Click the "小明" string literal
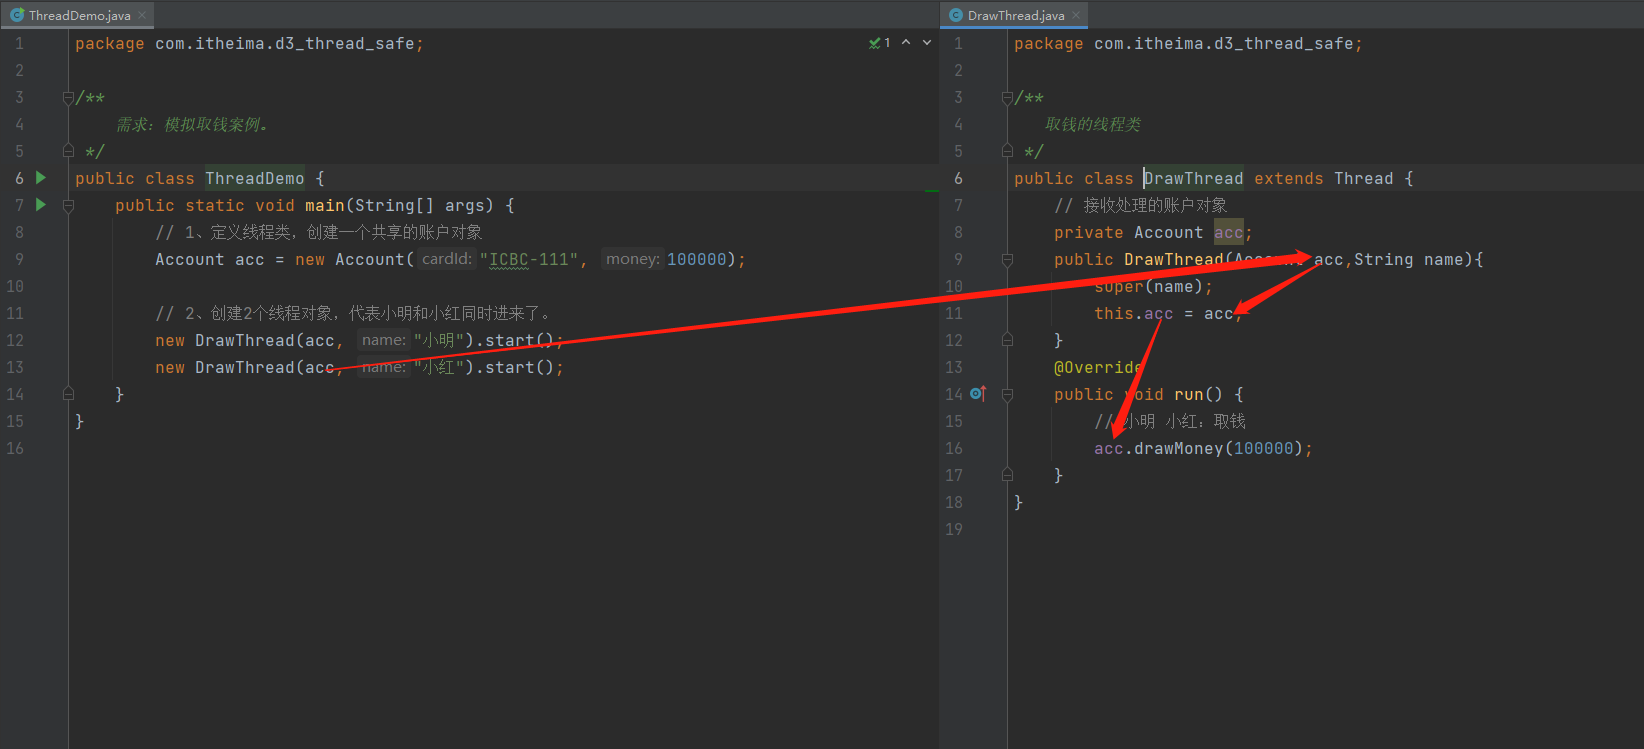Screen dimensions: 1644x749 439,340
